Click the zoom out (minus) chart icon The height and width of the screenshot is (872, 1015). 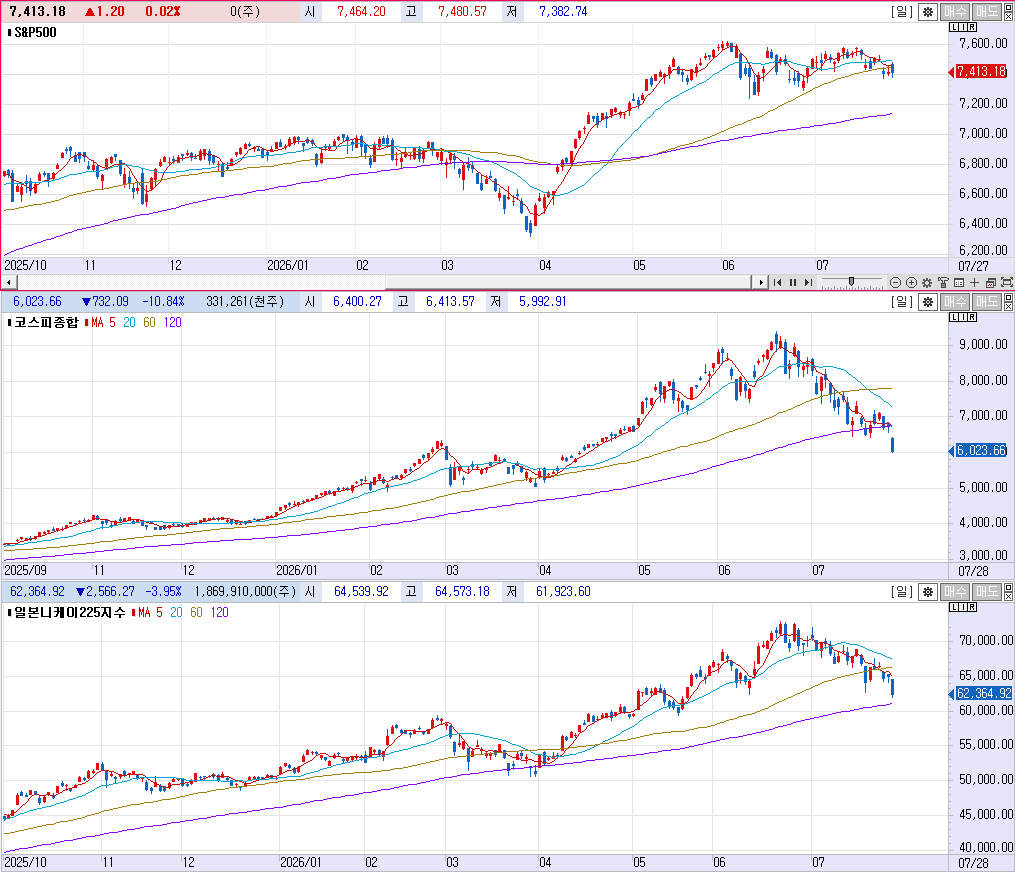[895, 282]
